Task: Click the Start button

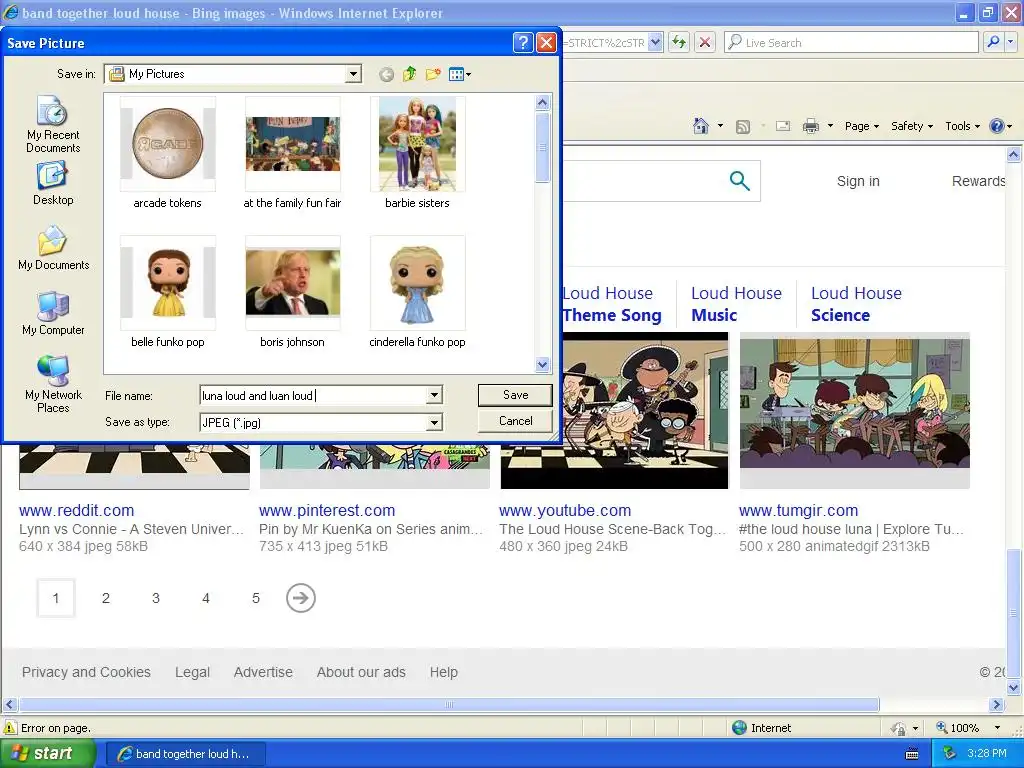Action: [x=47, y=753]
